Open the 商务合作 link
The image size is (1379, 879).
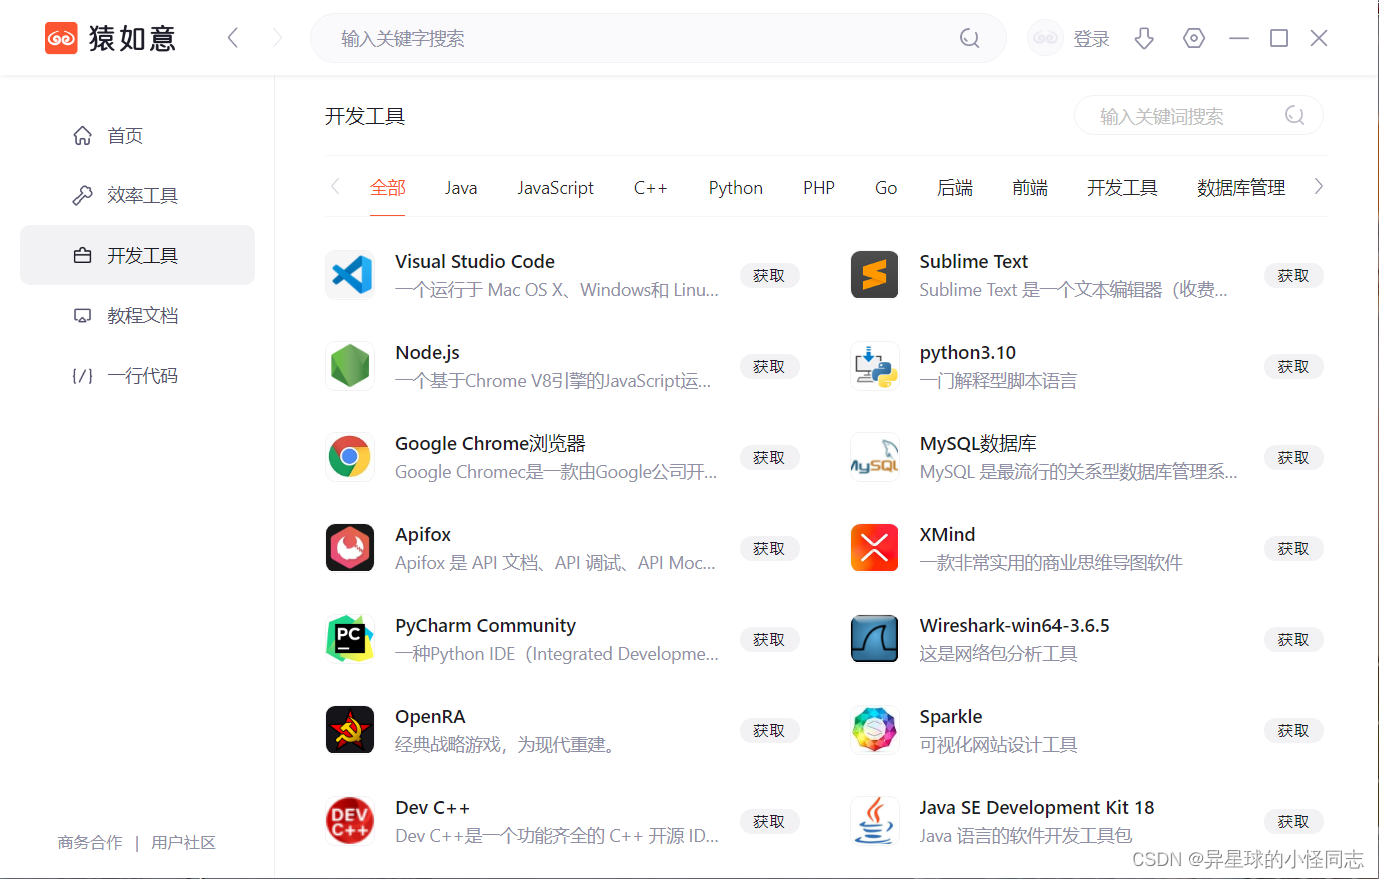[x=90, y=843]
